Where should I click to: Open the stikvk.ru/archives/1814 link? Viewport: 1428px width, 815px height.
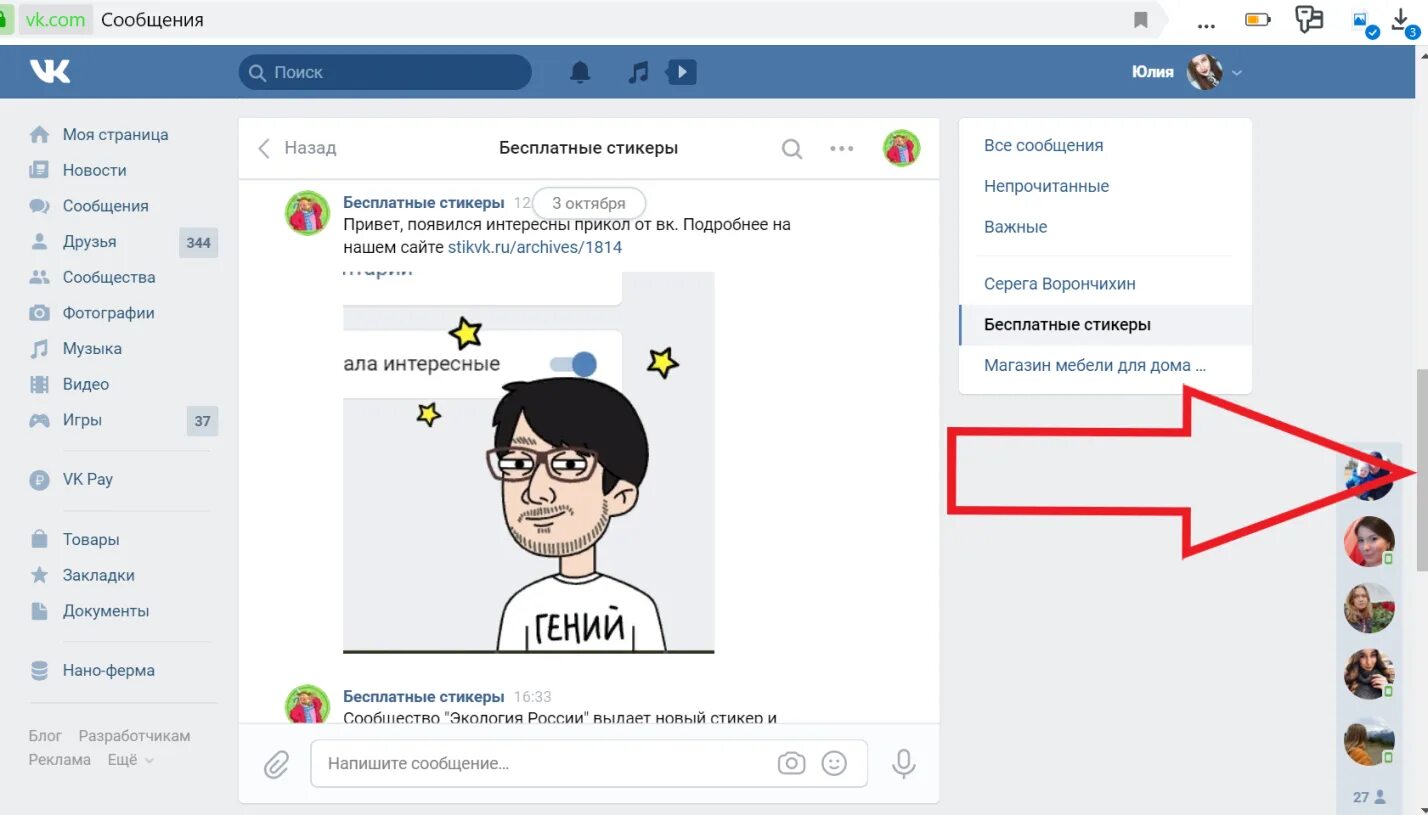[534, 247]
